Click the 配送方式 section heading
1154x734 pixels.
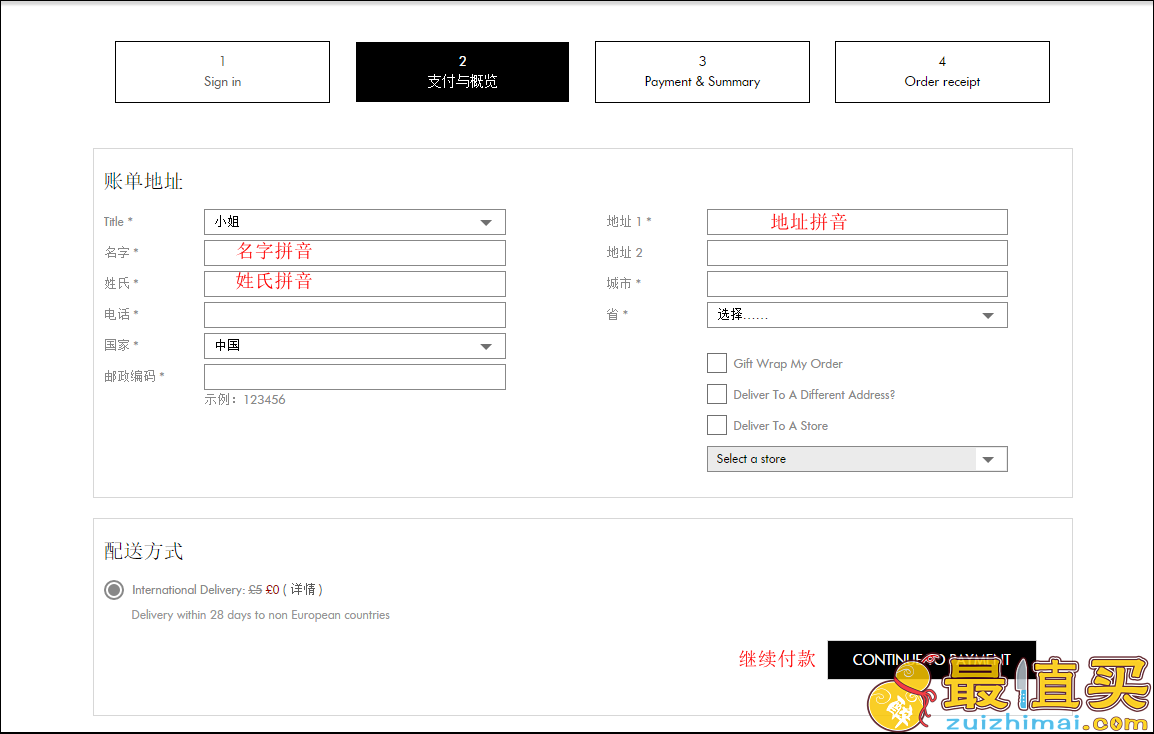click(x=144, y=551)
